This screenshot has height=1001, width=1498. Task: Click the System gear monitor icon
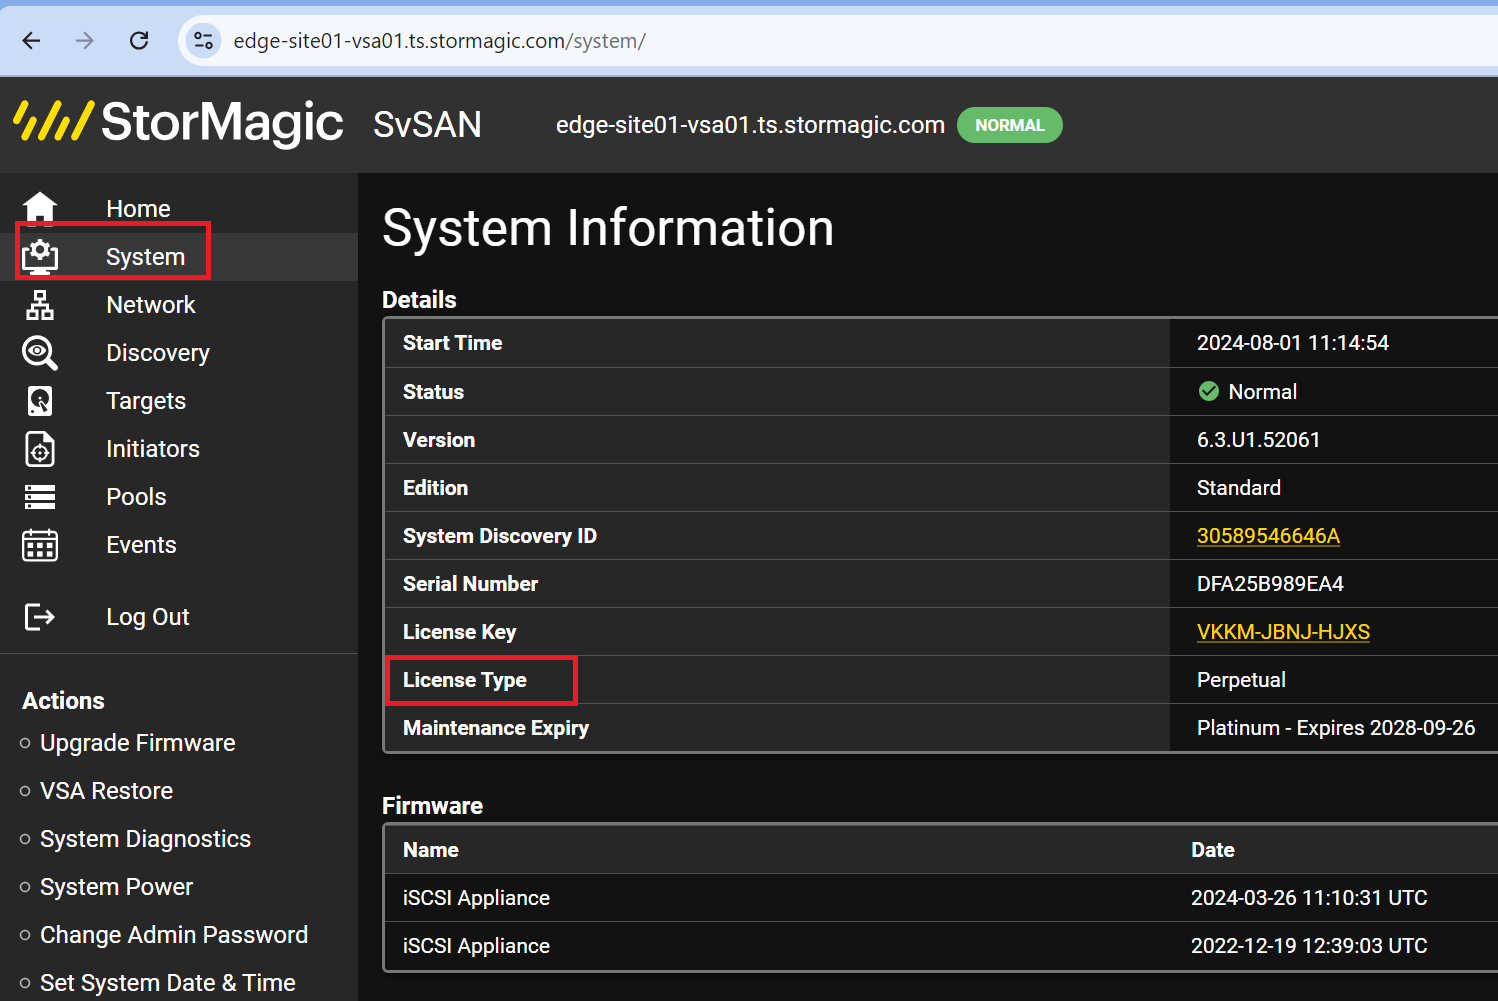[x=40, y=257]
